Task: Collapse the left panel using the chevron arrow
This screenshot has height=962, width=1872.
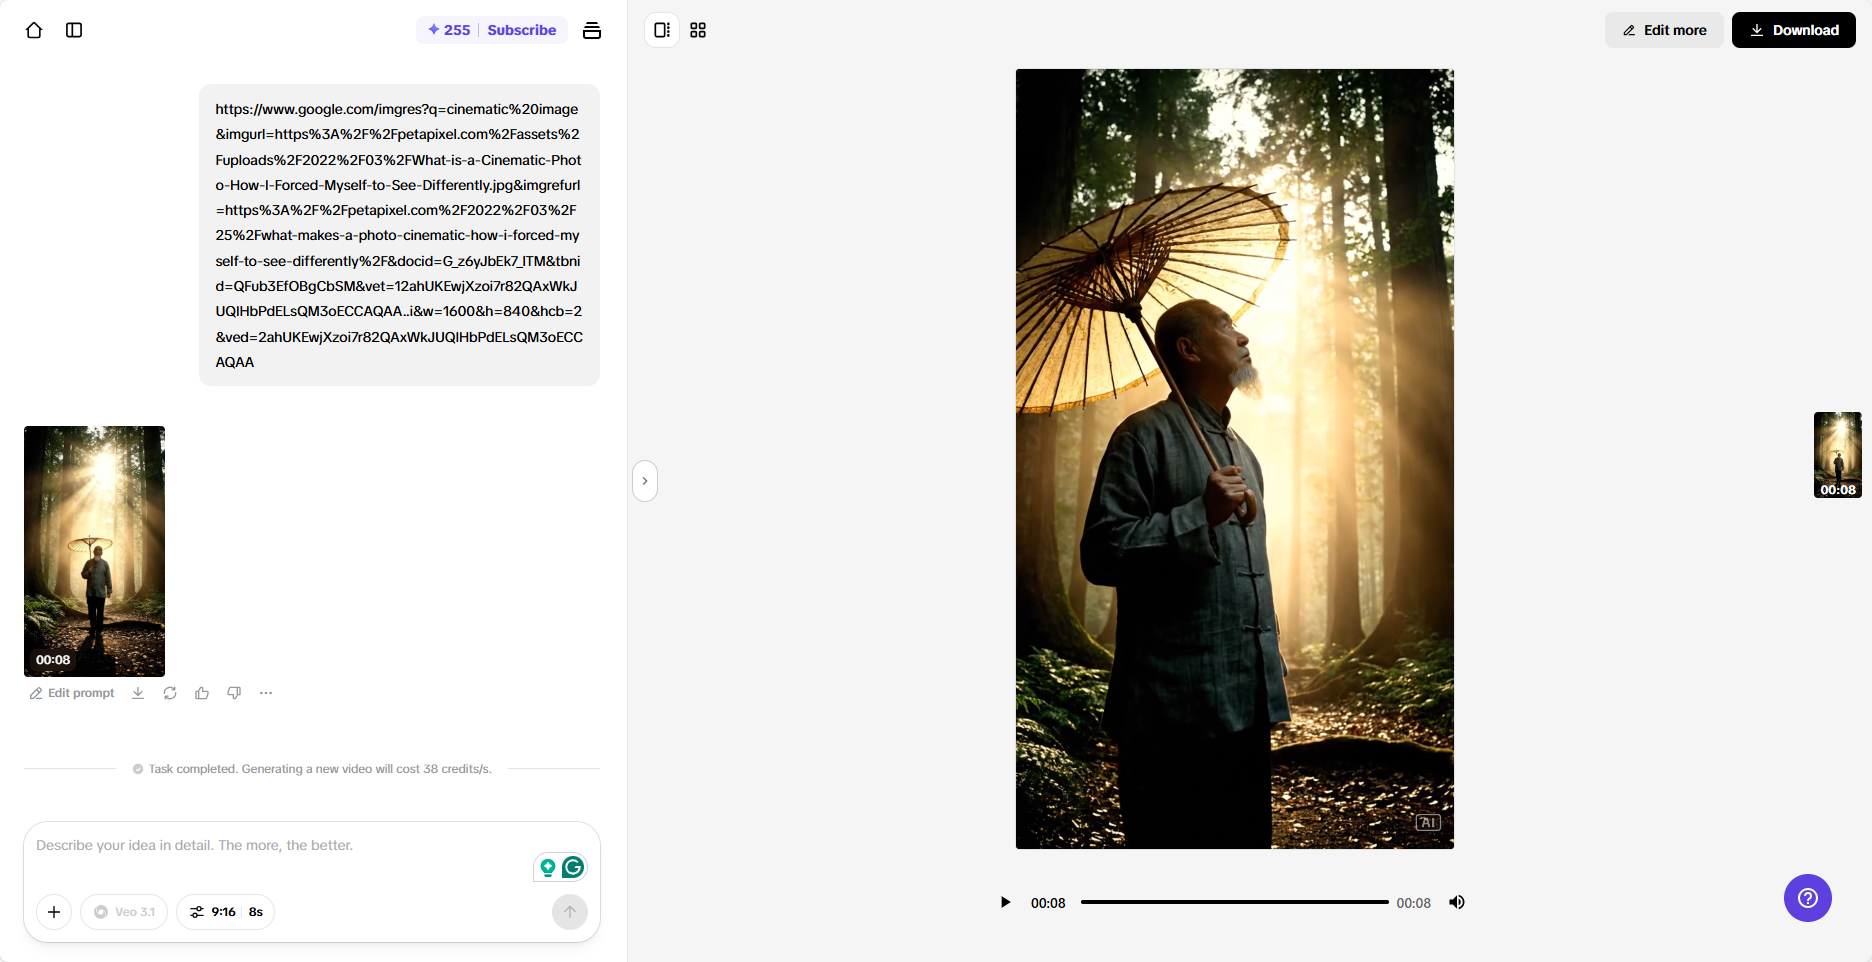Action: tap(645, 481)
